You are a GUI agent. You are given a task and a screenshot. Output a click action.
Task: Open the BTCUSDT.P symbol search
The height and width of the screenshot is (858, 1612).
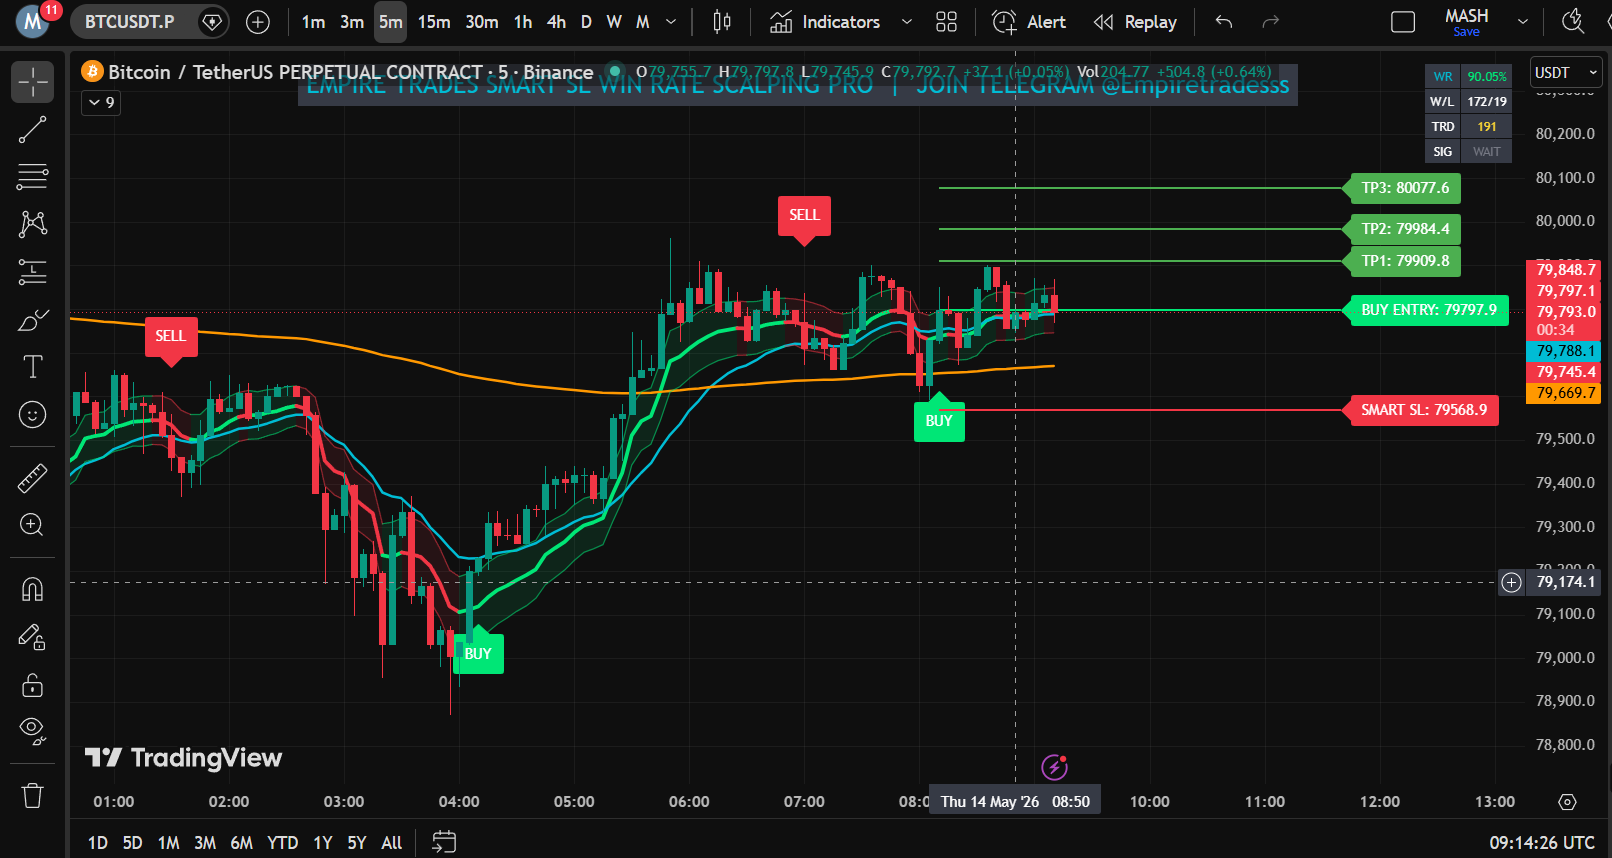130,22
